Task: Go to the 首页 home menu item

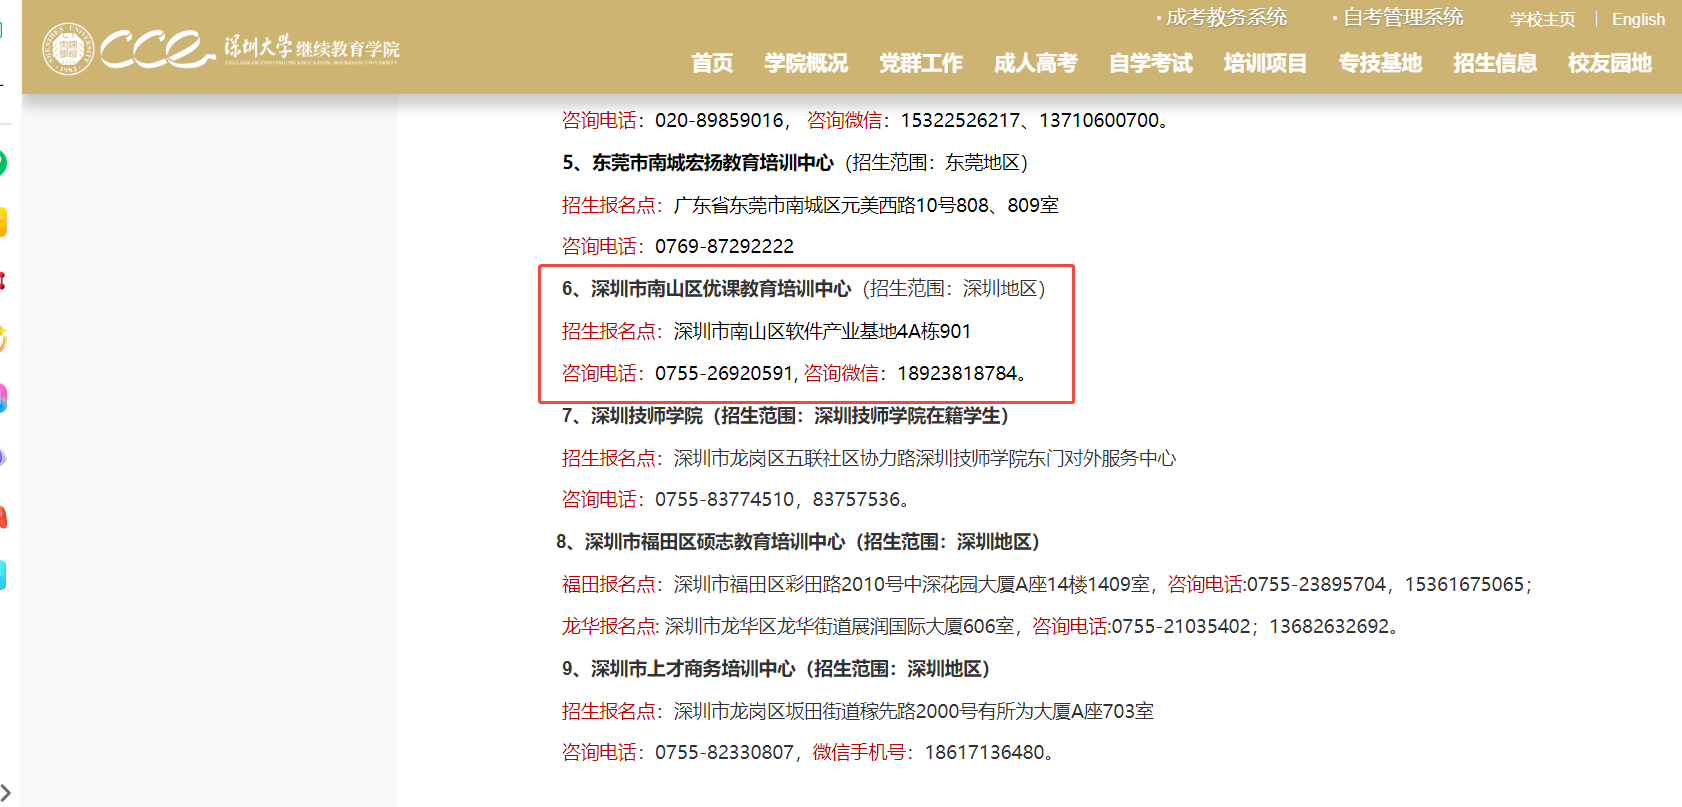Action: point(712,63)
